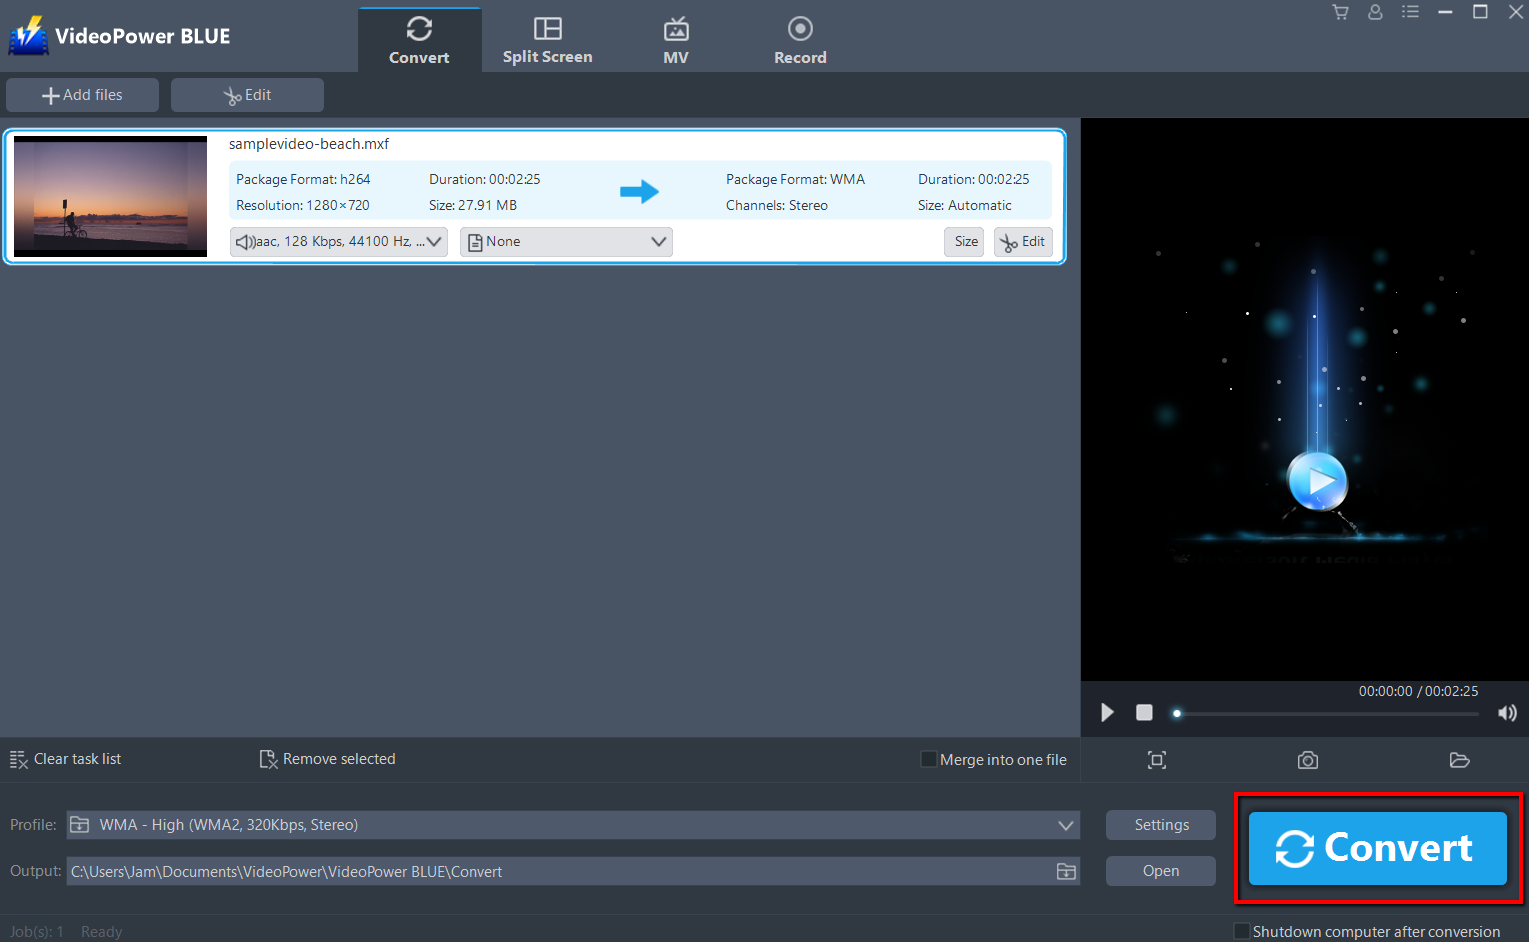Click Package Format: h264 text
This screenshot has height=942, width=1529.
pyautogui.click(x=303, y=179)
